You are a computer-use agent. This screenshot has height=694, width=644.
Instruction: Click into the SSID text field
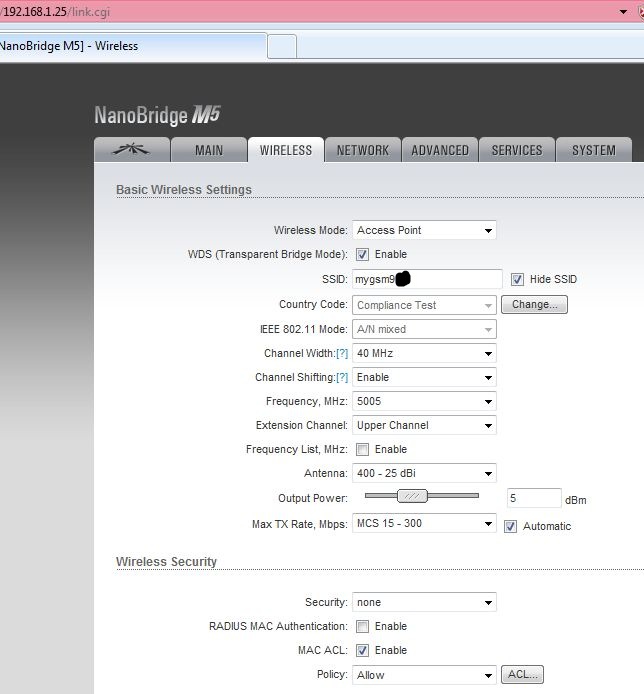tap(427, 279)
